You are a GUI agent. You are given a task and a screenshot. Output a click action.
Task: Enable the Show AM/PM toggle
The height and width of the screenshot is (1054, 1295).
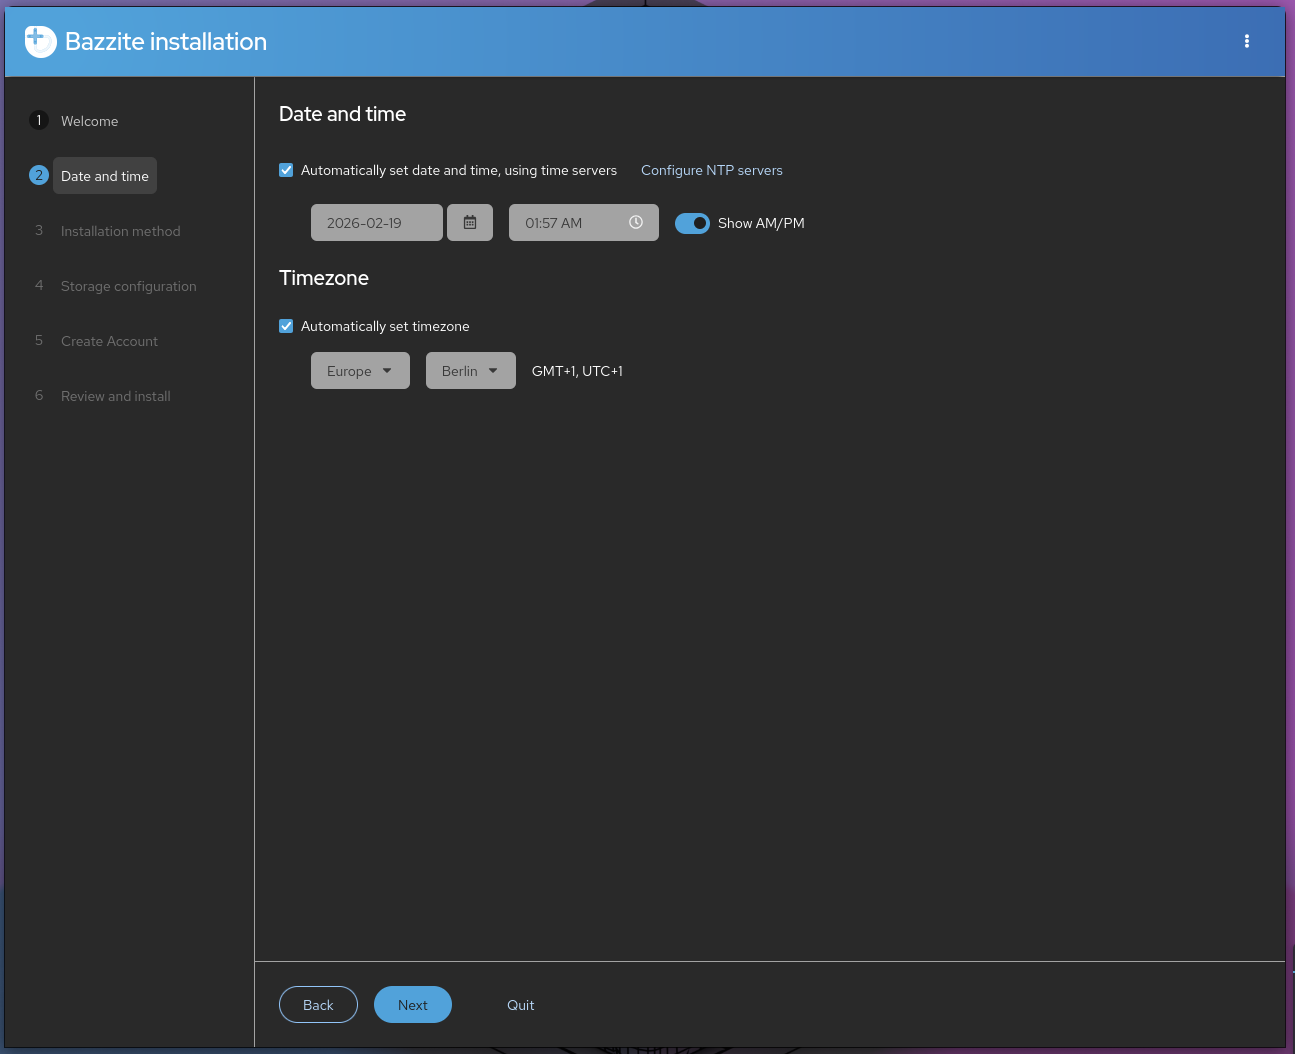(x=692, y=223)
